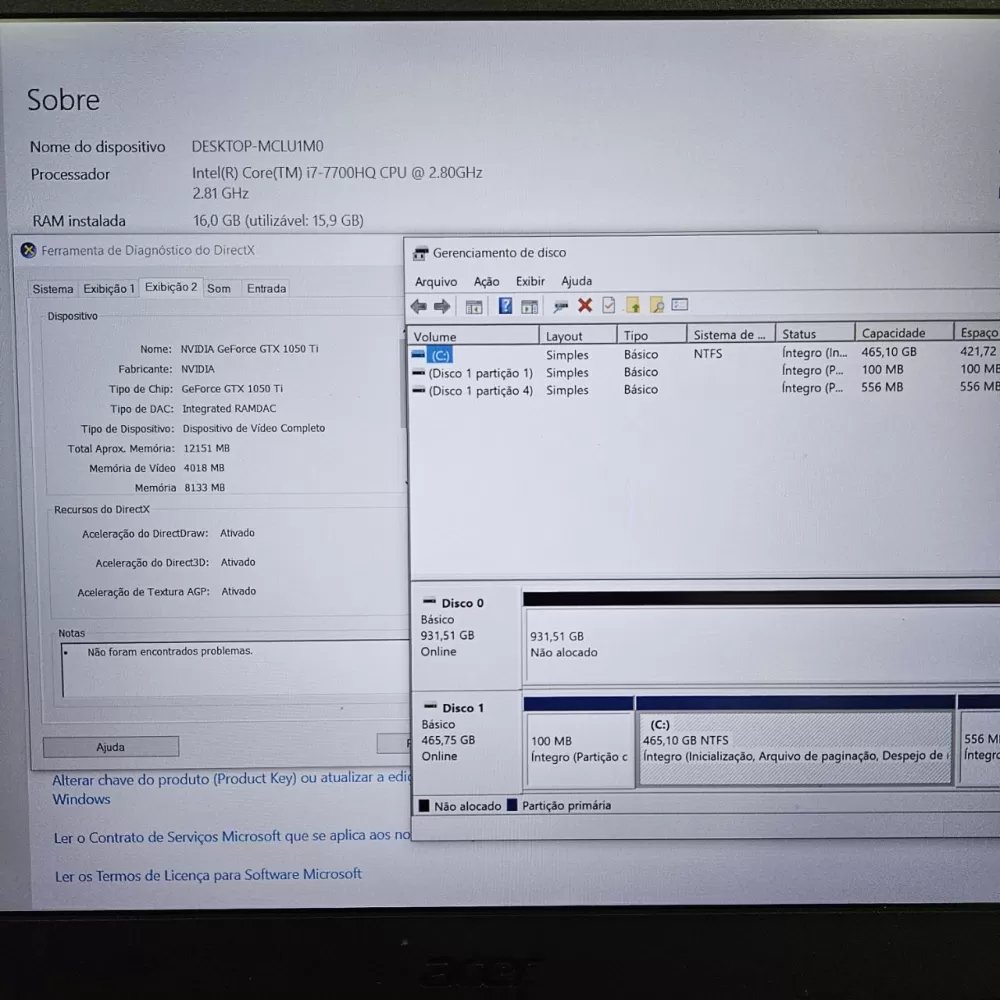This screenshot has width=1000, height=1000.
Task: Sort by the Capacidade column header
Action: (904, 333)
